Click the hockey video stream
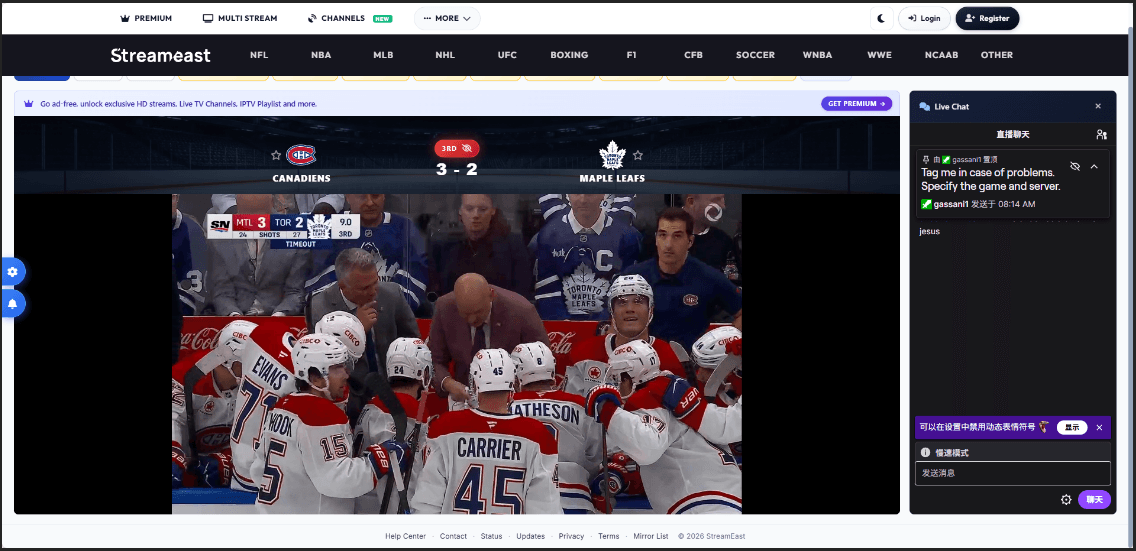This screenshot has height=551, width=1136. pos(456,354)
